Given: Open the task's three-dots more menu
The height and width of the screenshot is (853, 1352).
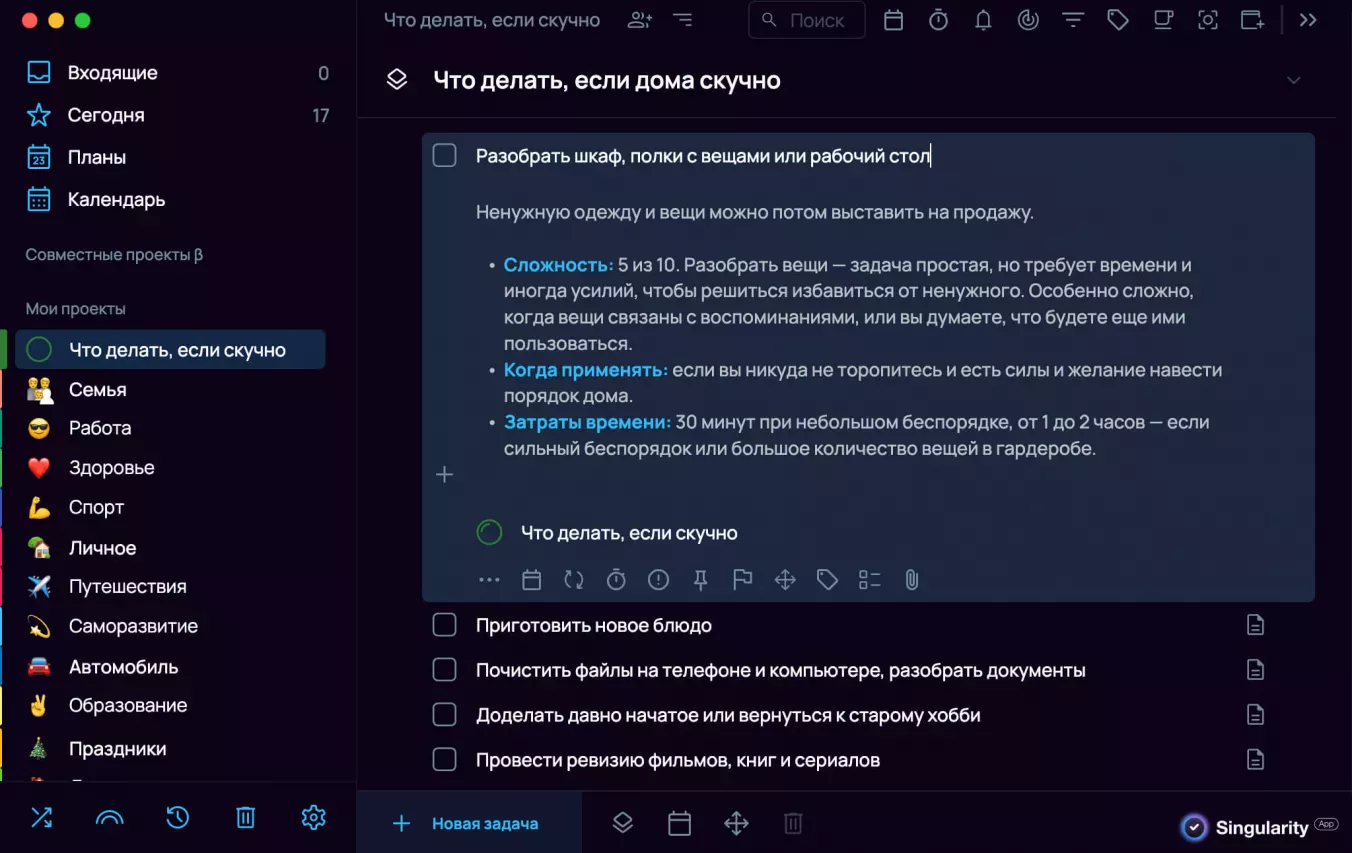Looking at the screenshot, I should click(x=489, y=580).
